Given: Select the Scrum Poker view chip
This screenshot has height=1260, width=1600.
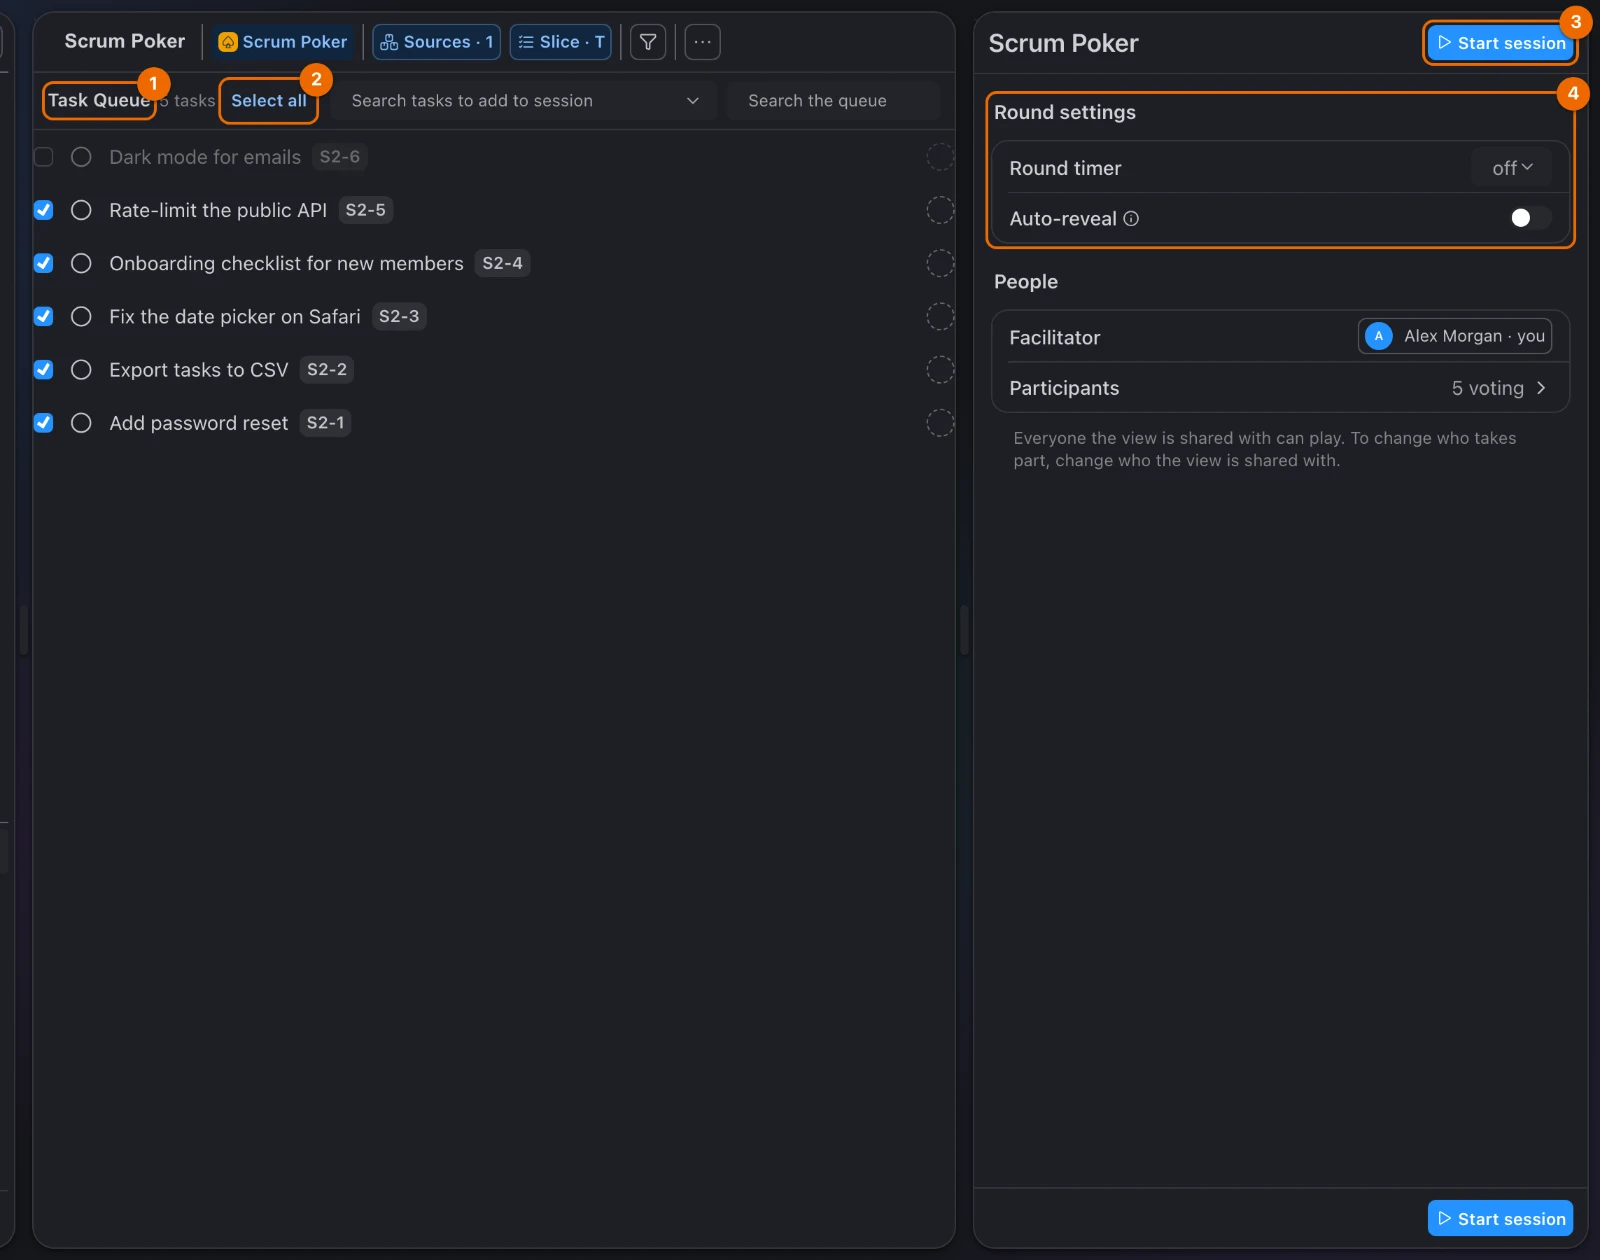Looking at the screenshot, I should pyautogui.click(x=283, y=42).
